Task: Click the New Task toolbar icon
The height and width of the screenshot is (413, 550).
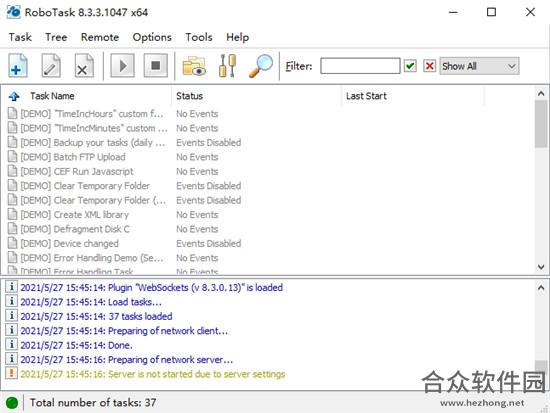Action: 18,66
